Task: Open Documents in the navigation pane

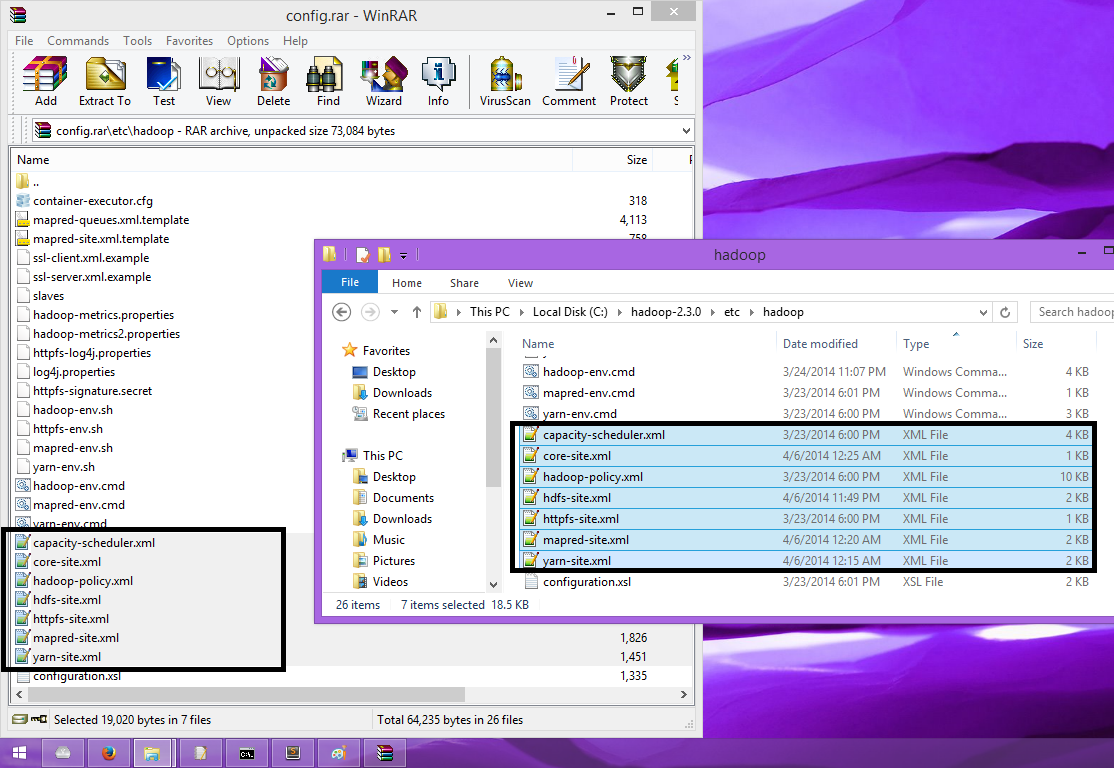Action: coord(393,498)
